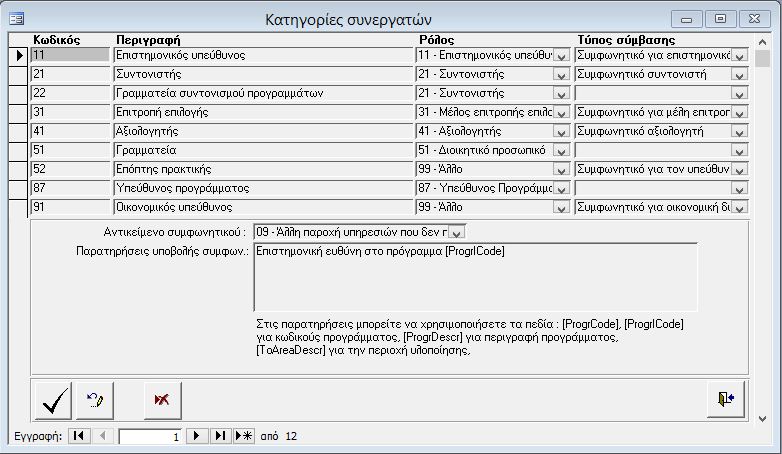The image size is (782, 454).
Task: Click the Περιγραφή field containing Επόπτης πρακτικής
Action: click(x=262, y=169)
